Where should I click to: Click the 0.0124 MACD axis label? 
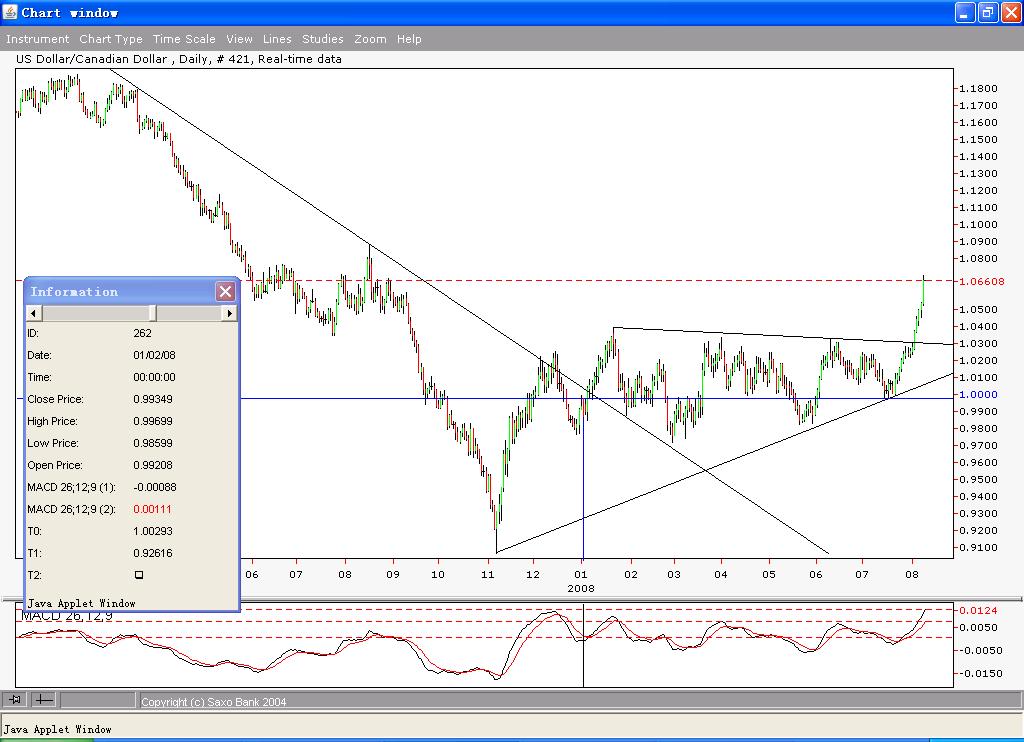coord(978,611)
